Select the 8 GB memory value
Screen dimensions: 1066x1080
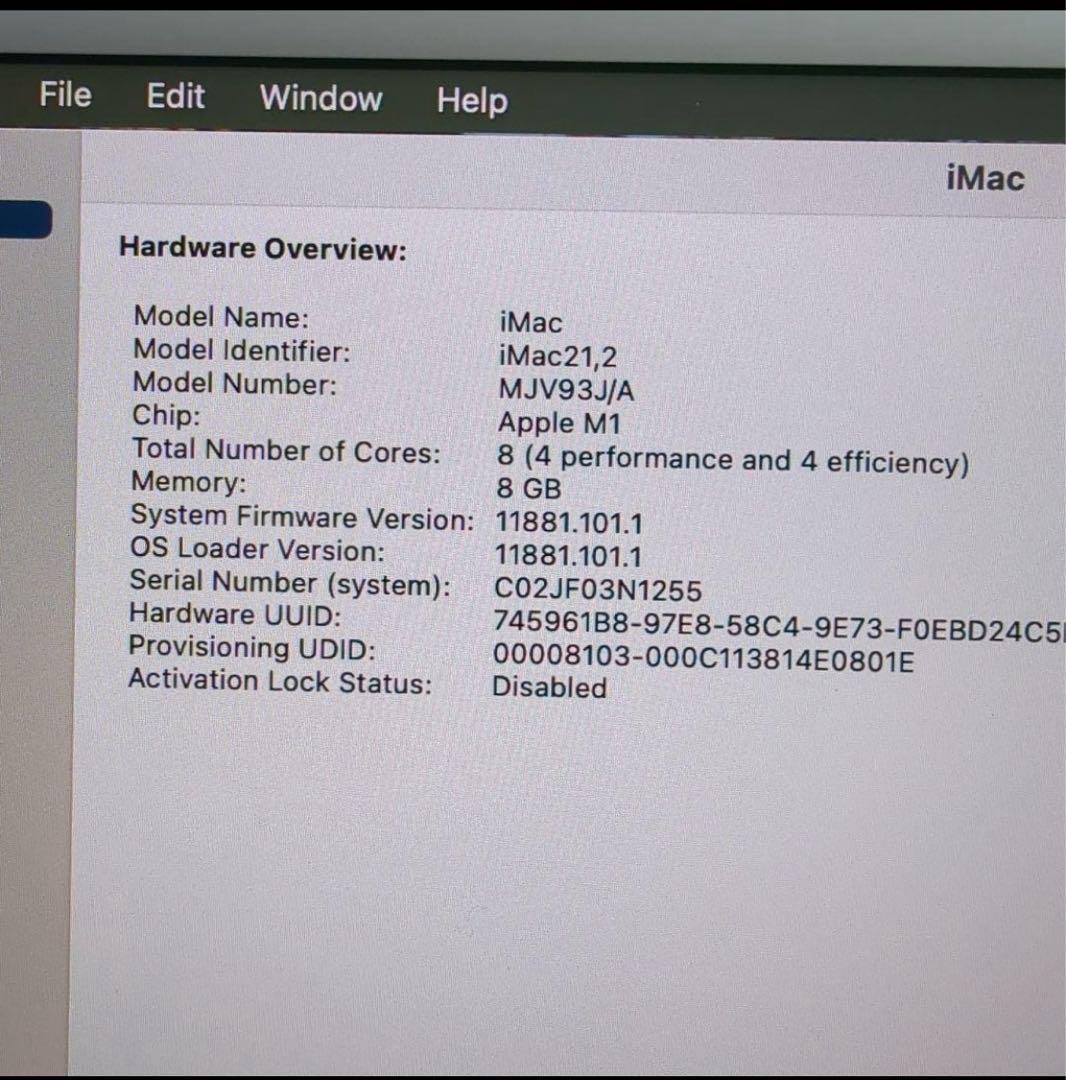(528, 489)
